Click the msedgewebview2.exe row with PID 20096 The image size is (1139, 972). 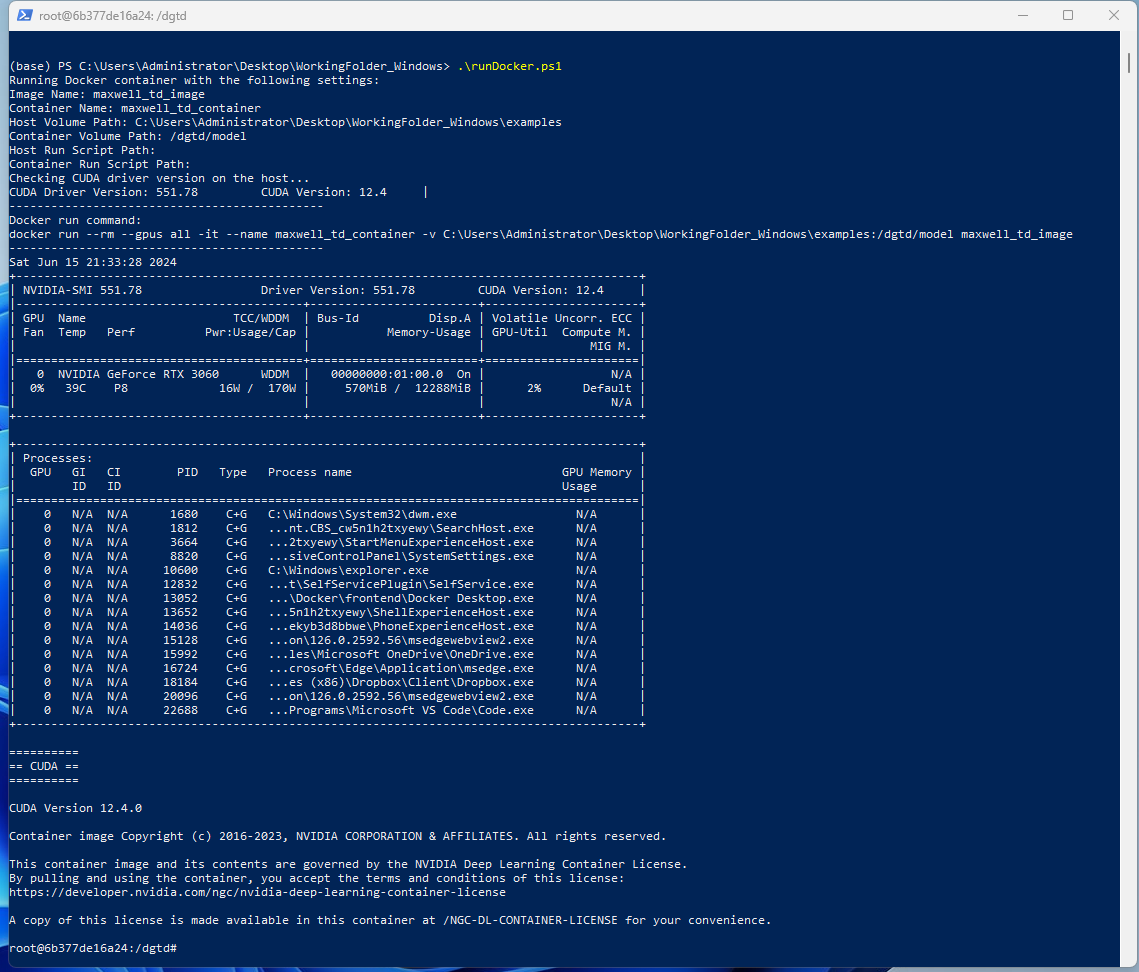point(327,696)
